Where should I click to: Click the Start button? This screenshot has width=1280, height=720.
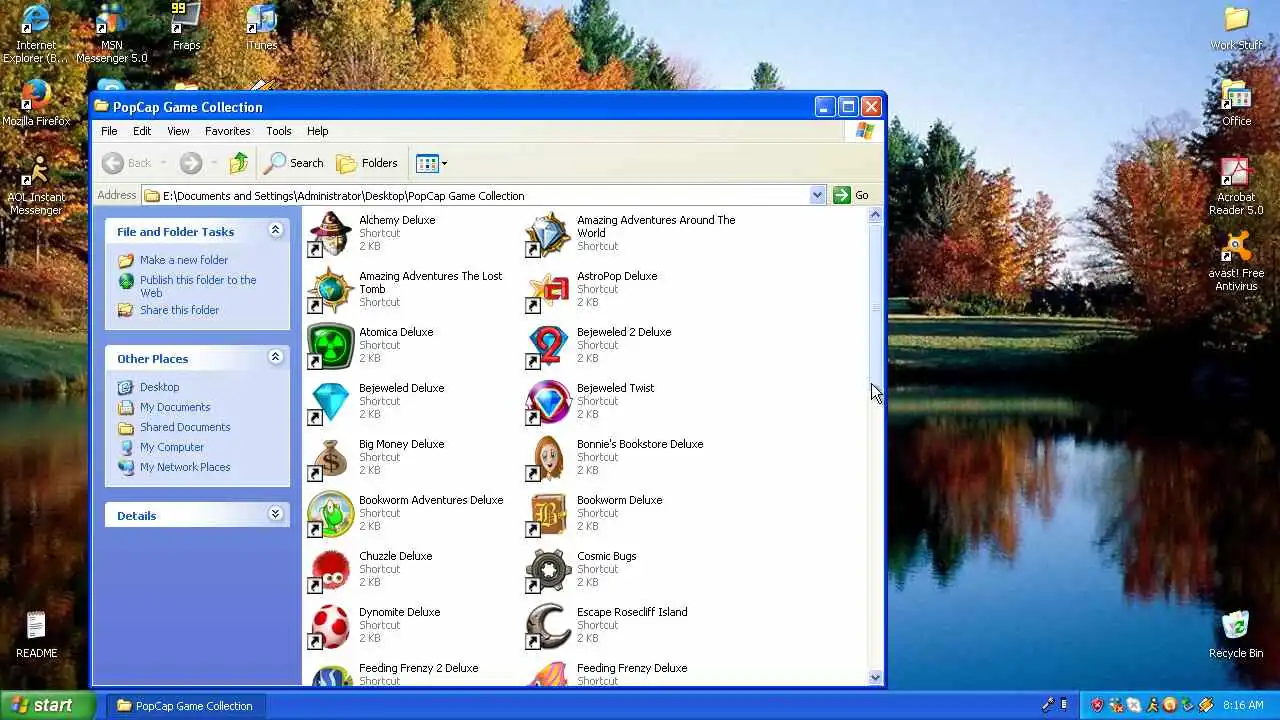tap(48, 705)
